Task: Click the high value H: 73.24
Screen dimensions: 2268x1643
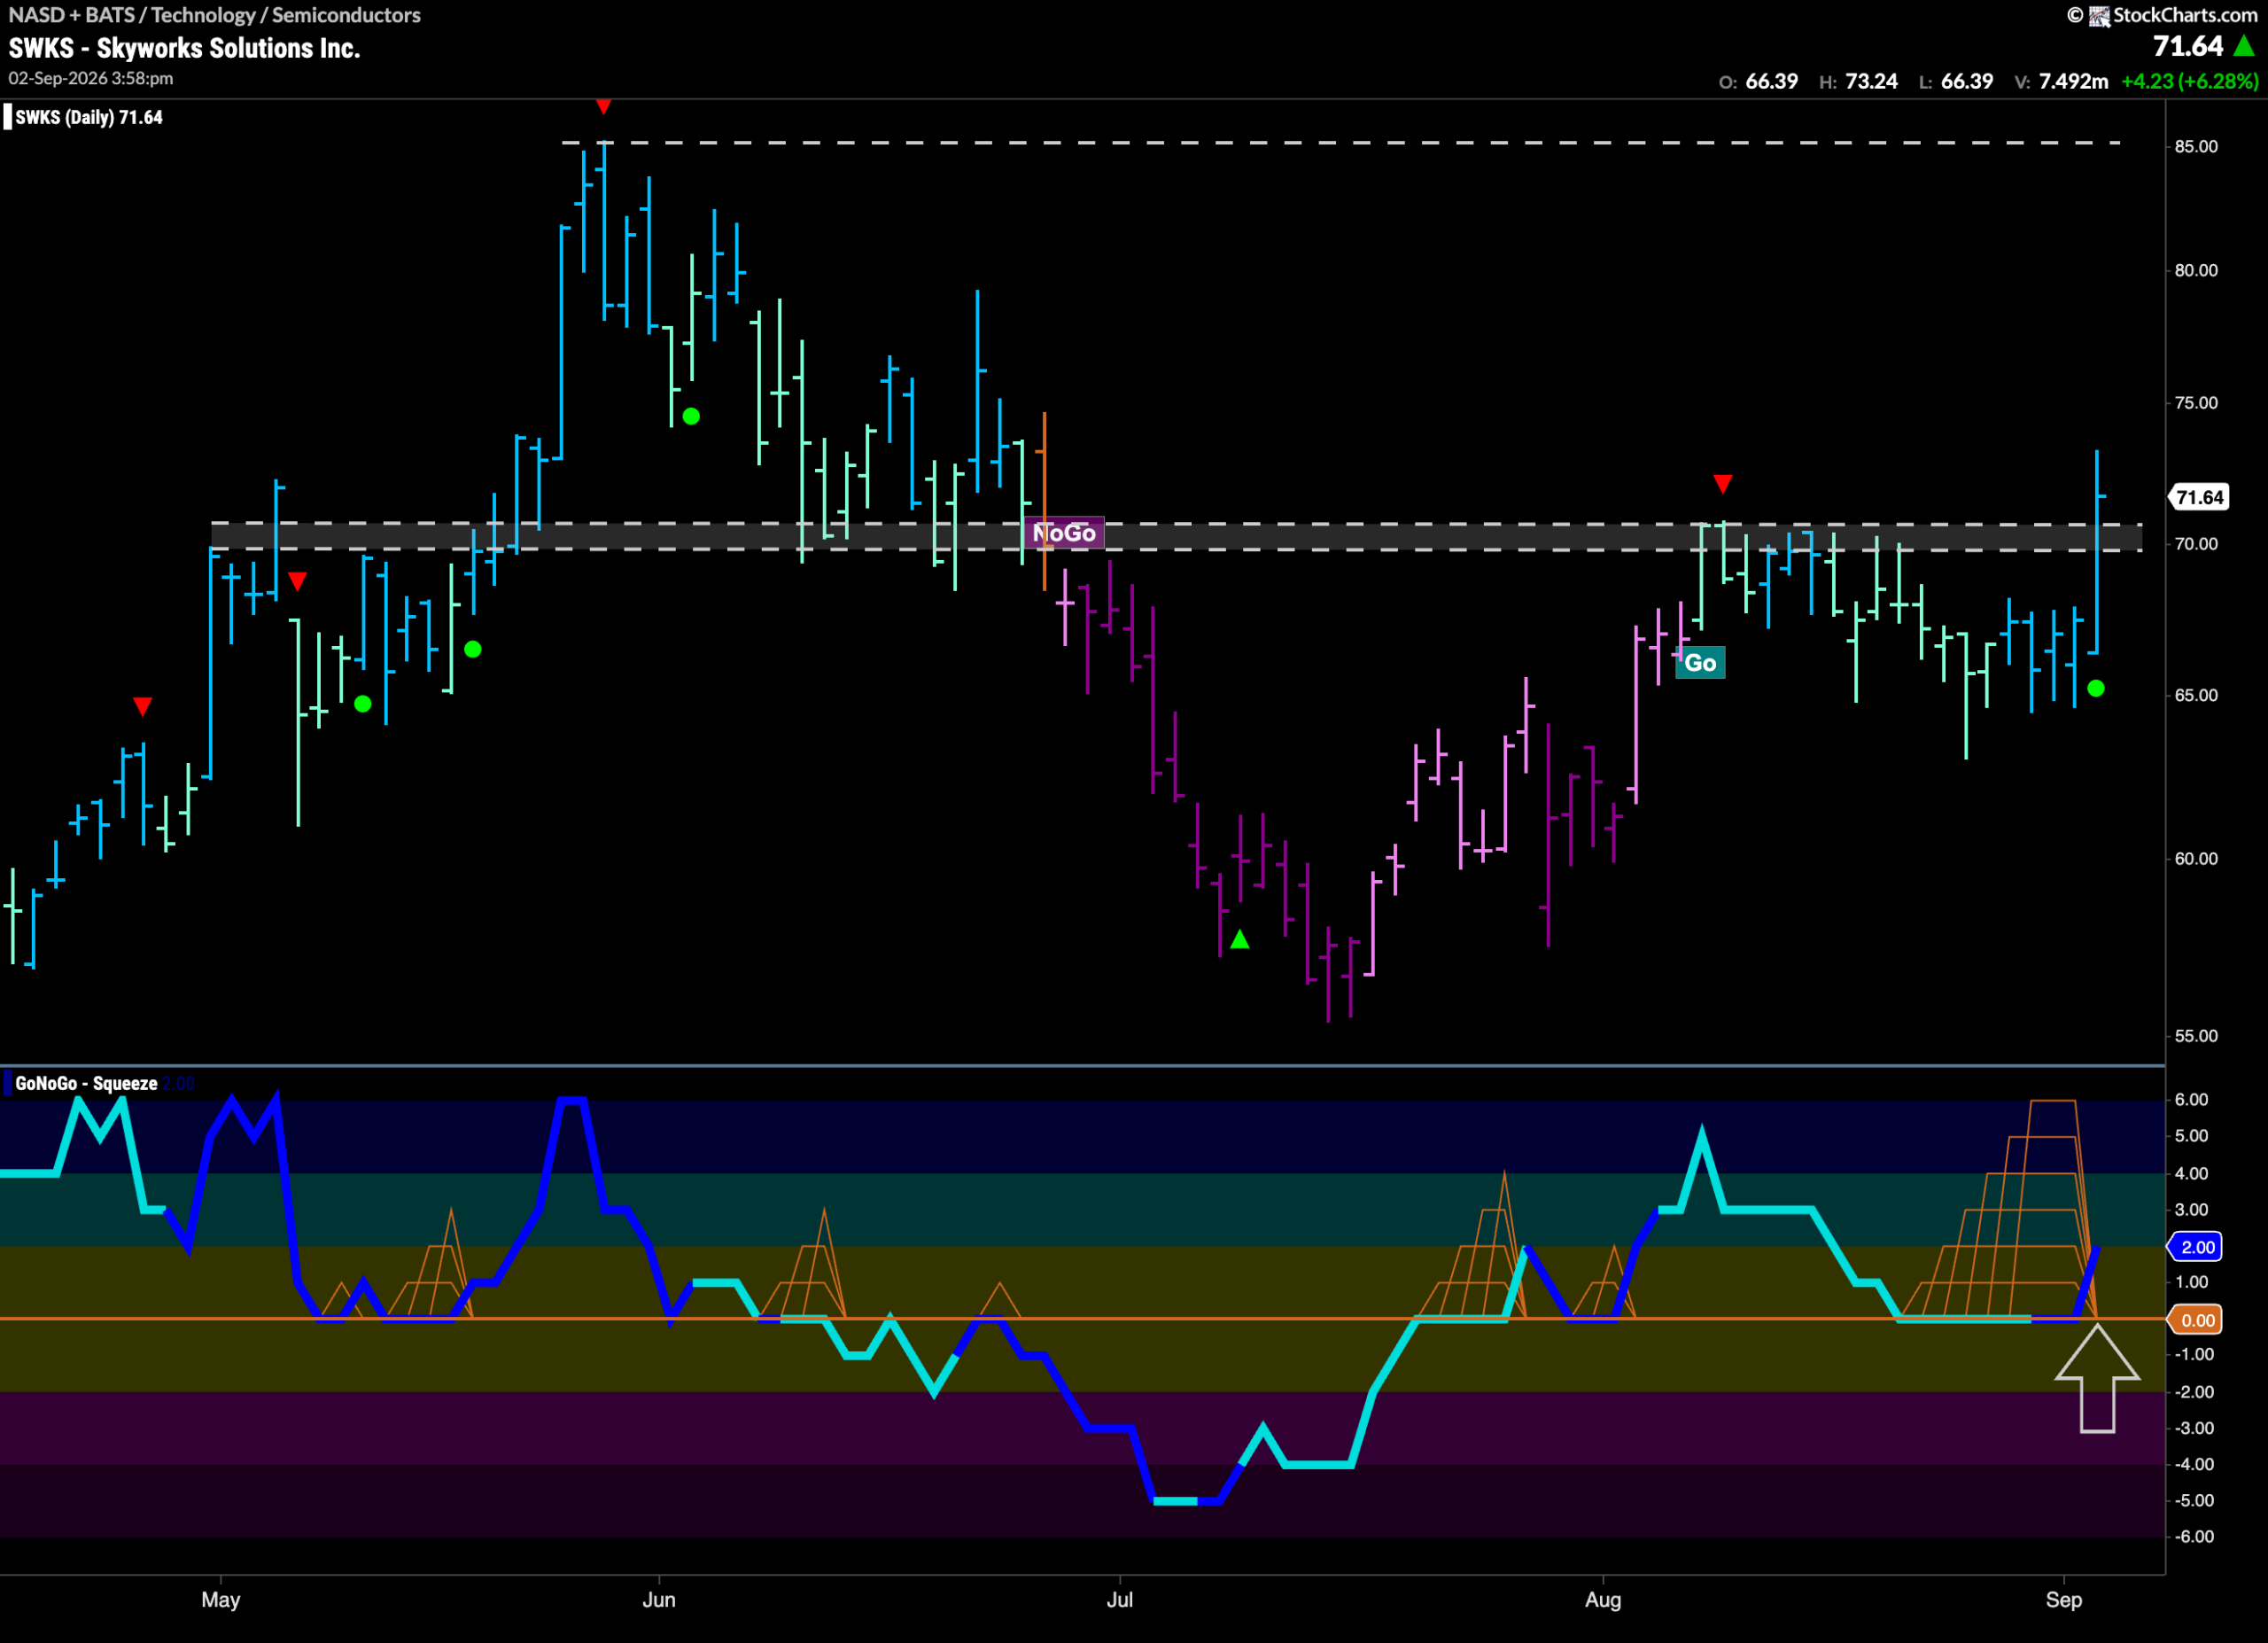Action: click(1858, 82)
